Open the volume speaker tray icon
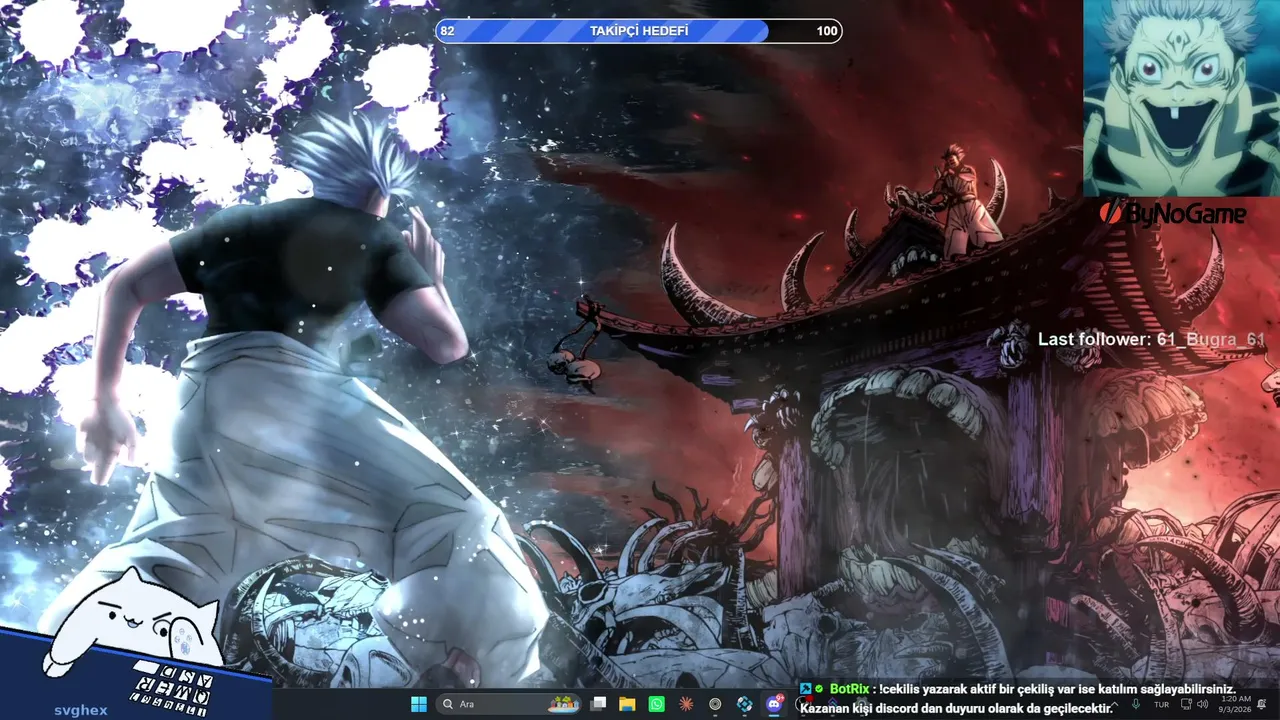 [1203, 704]
